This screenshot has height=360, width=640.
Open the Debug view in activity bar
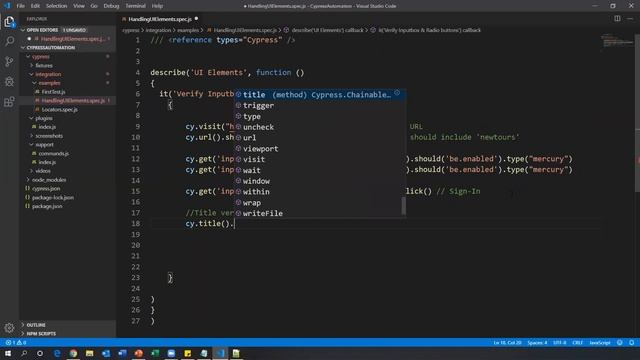(9, 81)
